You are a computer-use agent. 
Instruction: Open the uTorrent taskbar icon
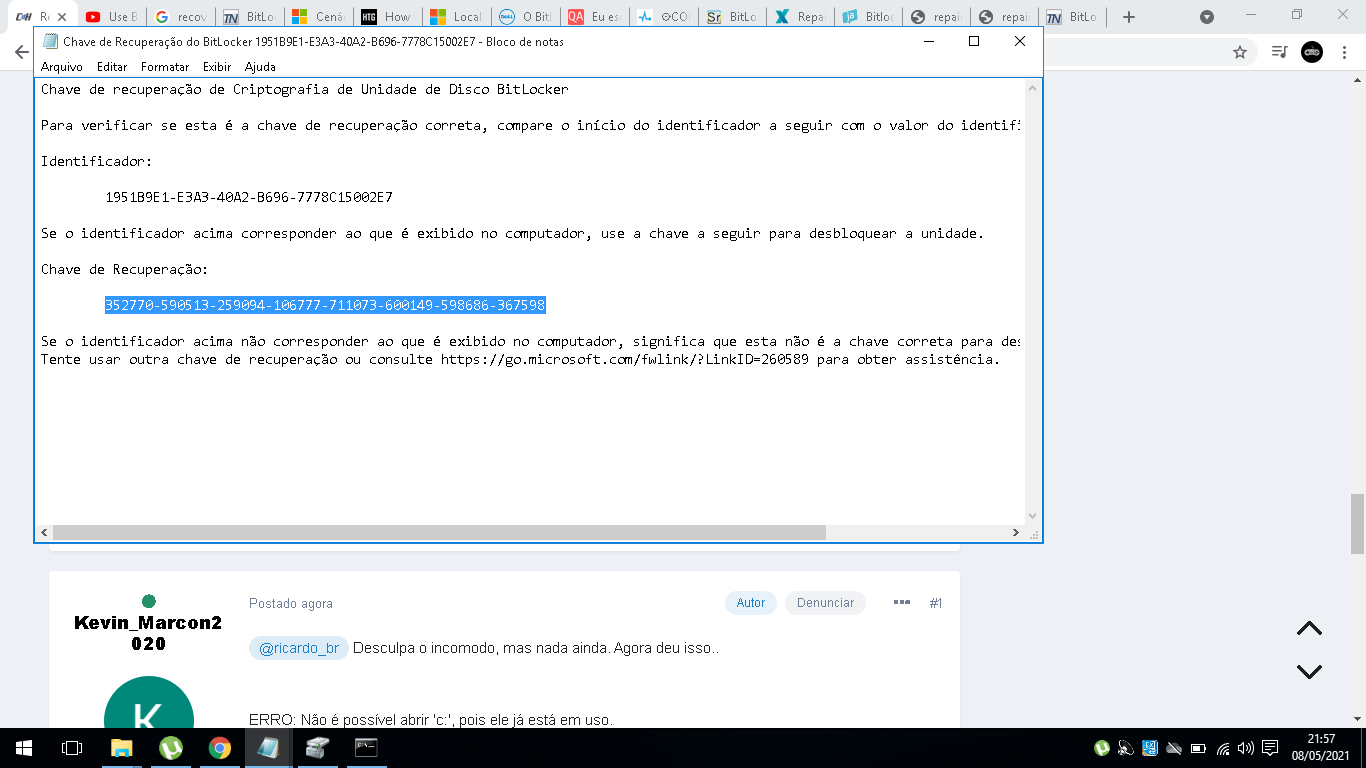point(171,748)
